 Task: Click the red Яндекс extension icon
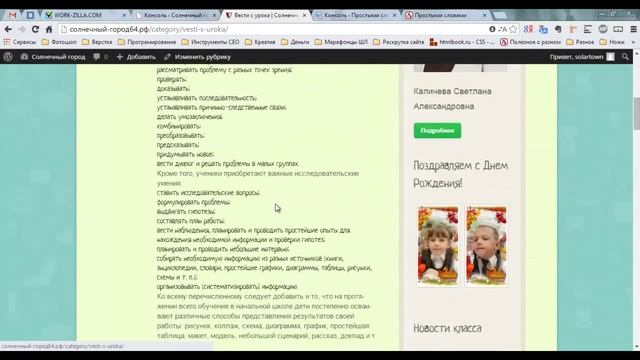click(528, 29)
